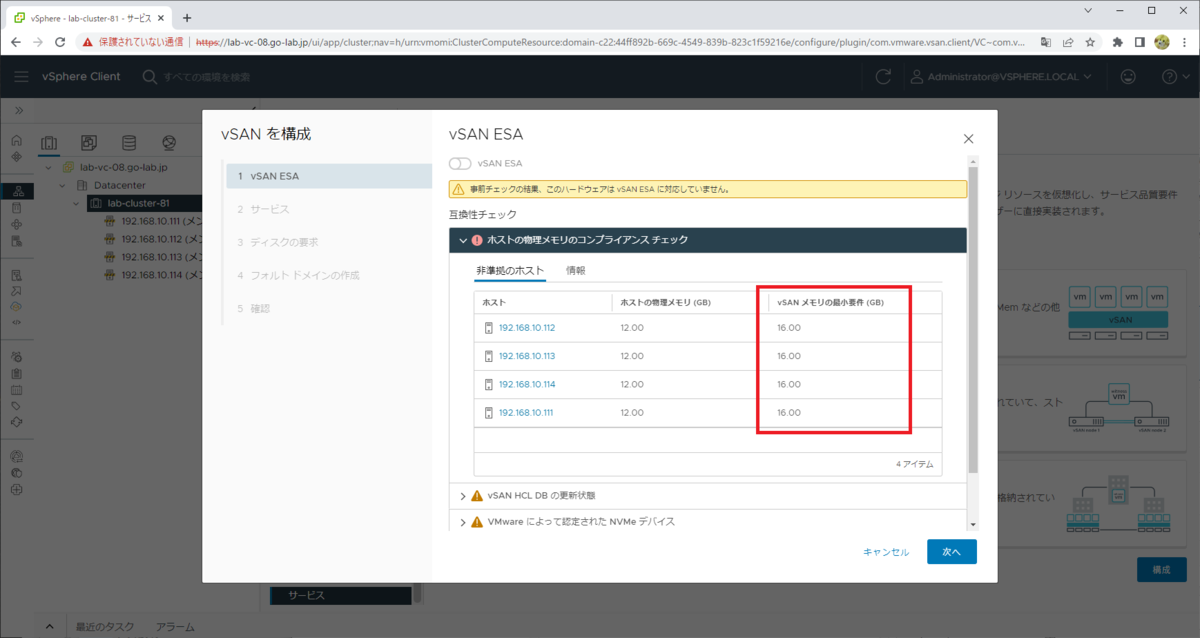1200x638 pixels.
Task: Click the キャンセル button
Action: click(886, 552)
